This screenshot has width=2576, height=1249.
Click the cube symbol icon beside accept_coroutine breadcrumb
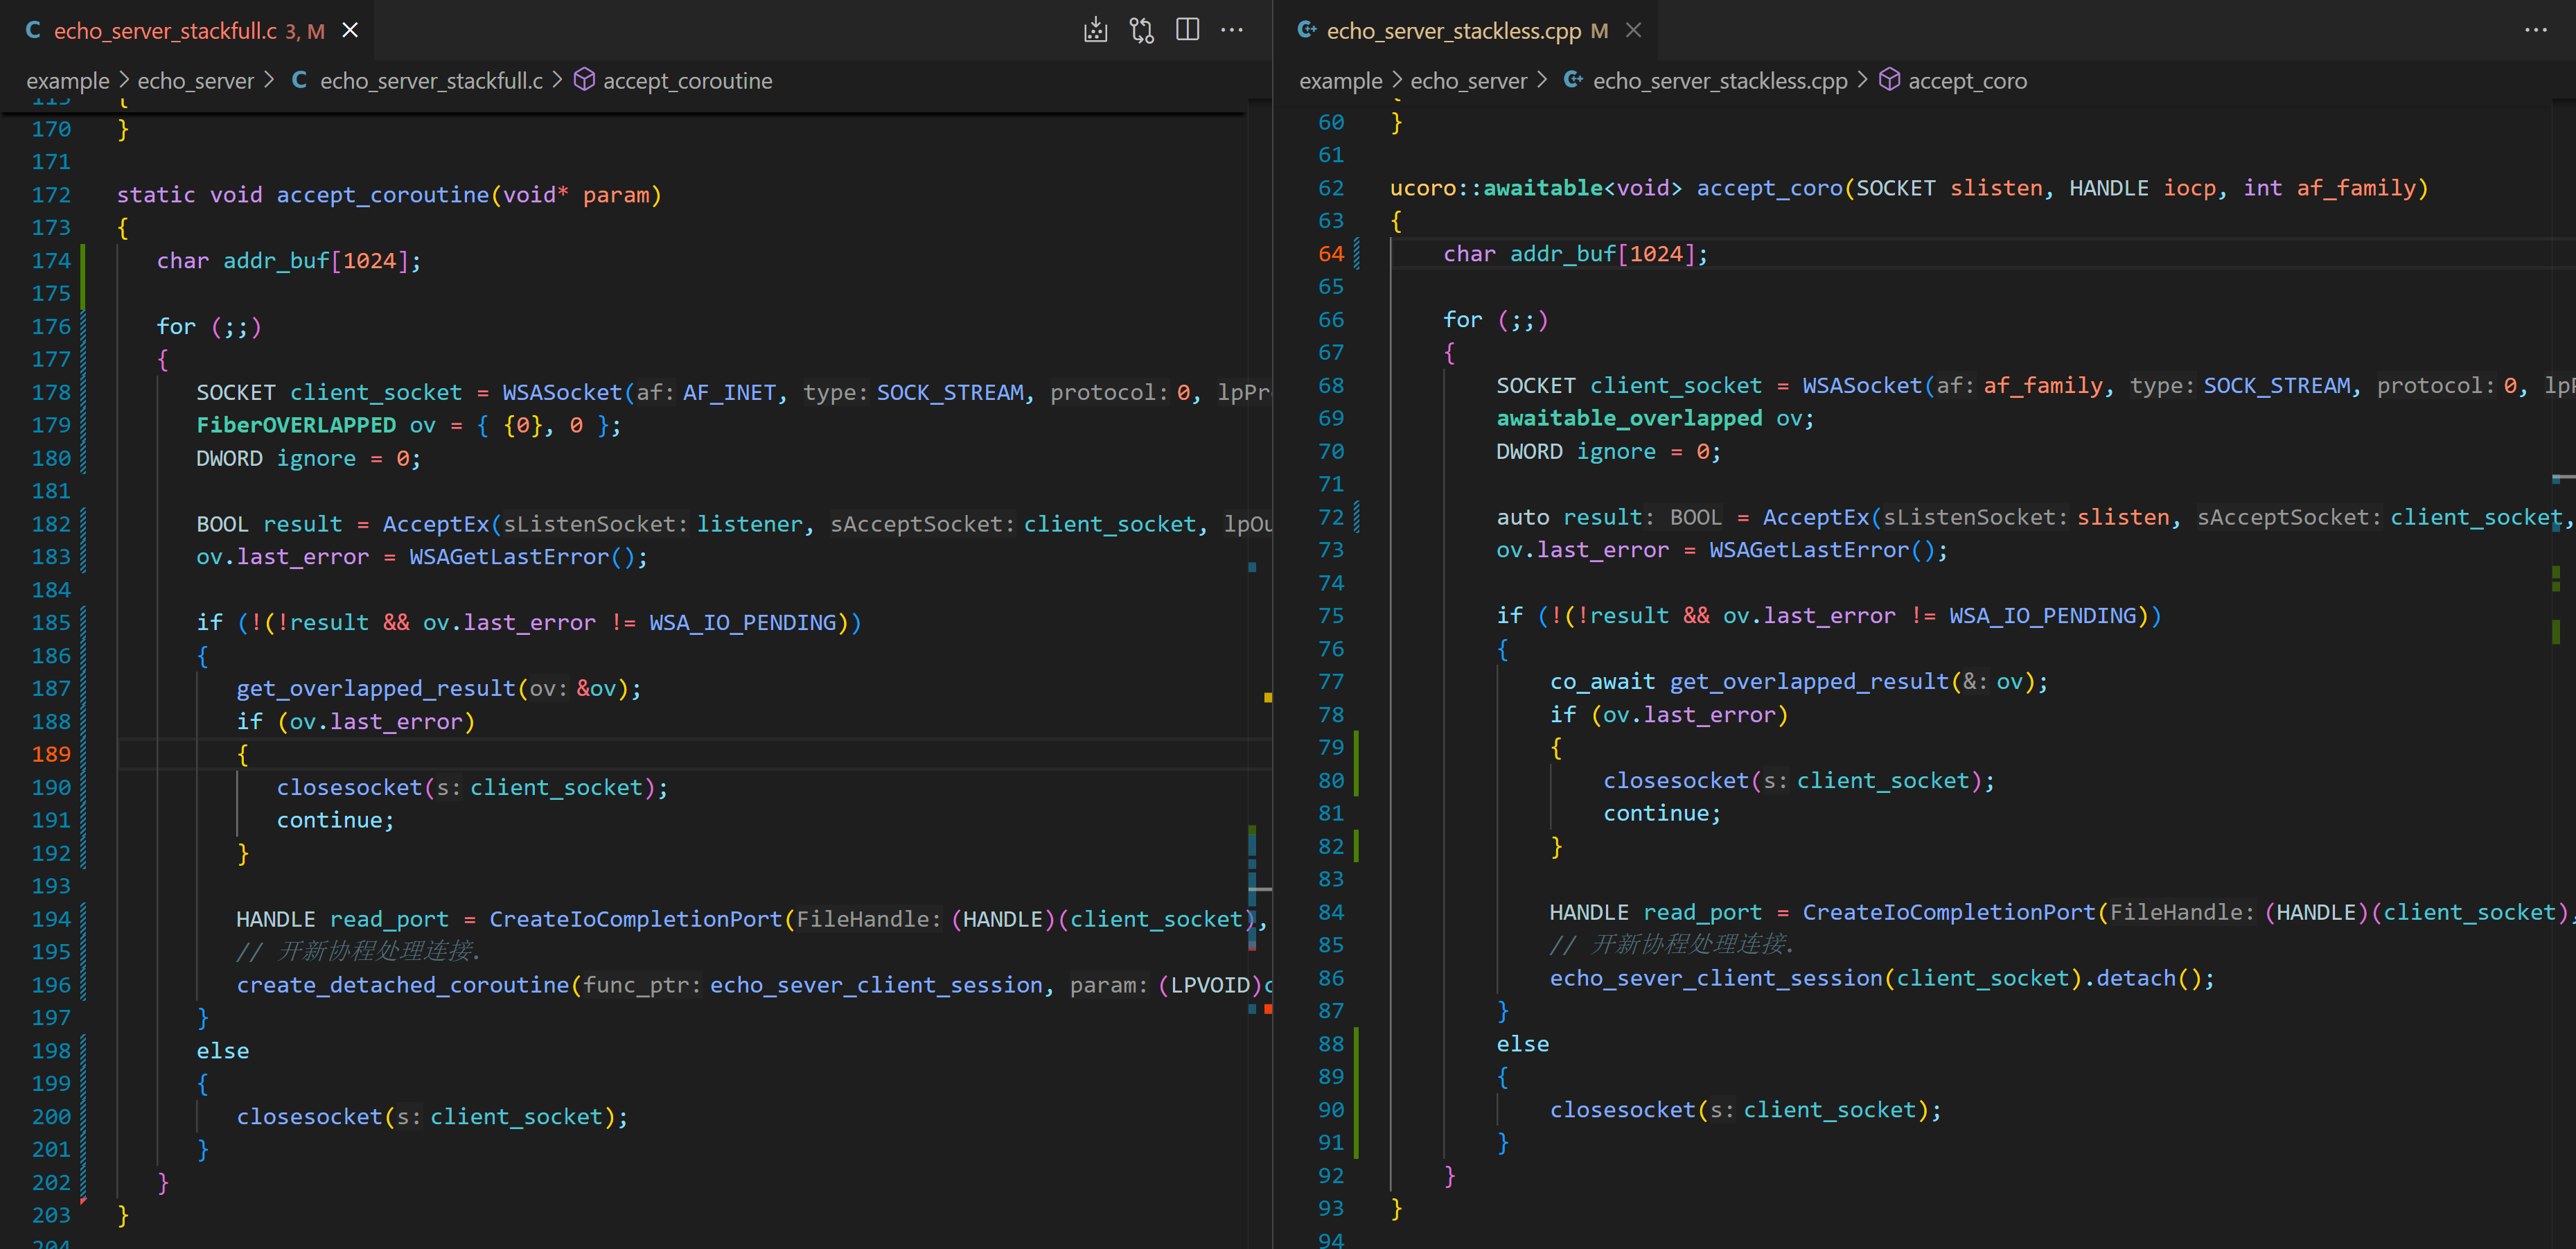[x=584, y=80]
